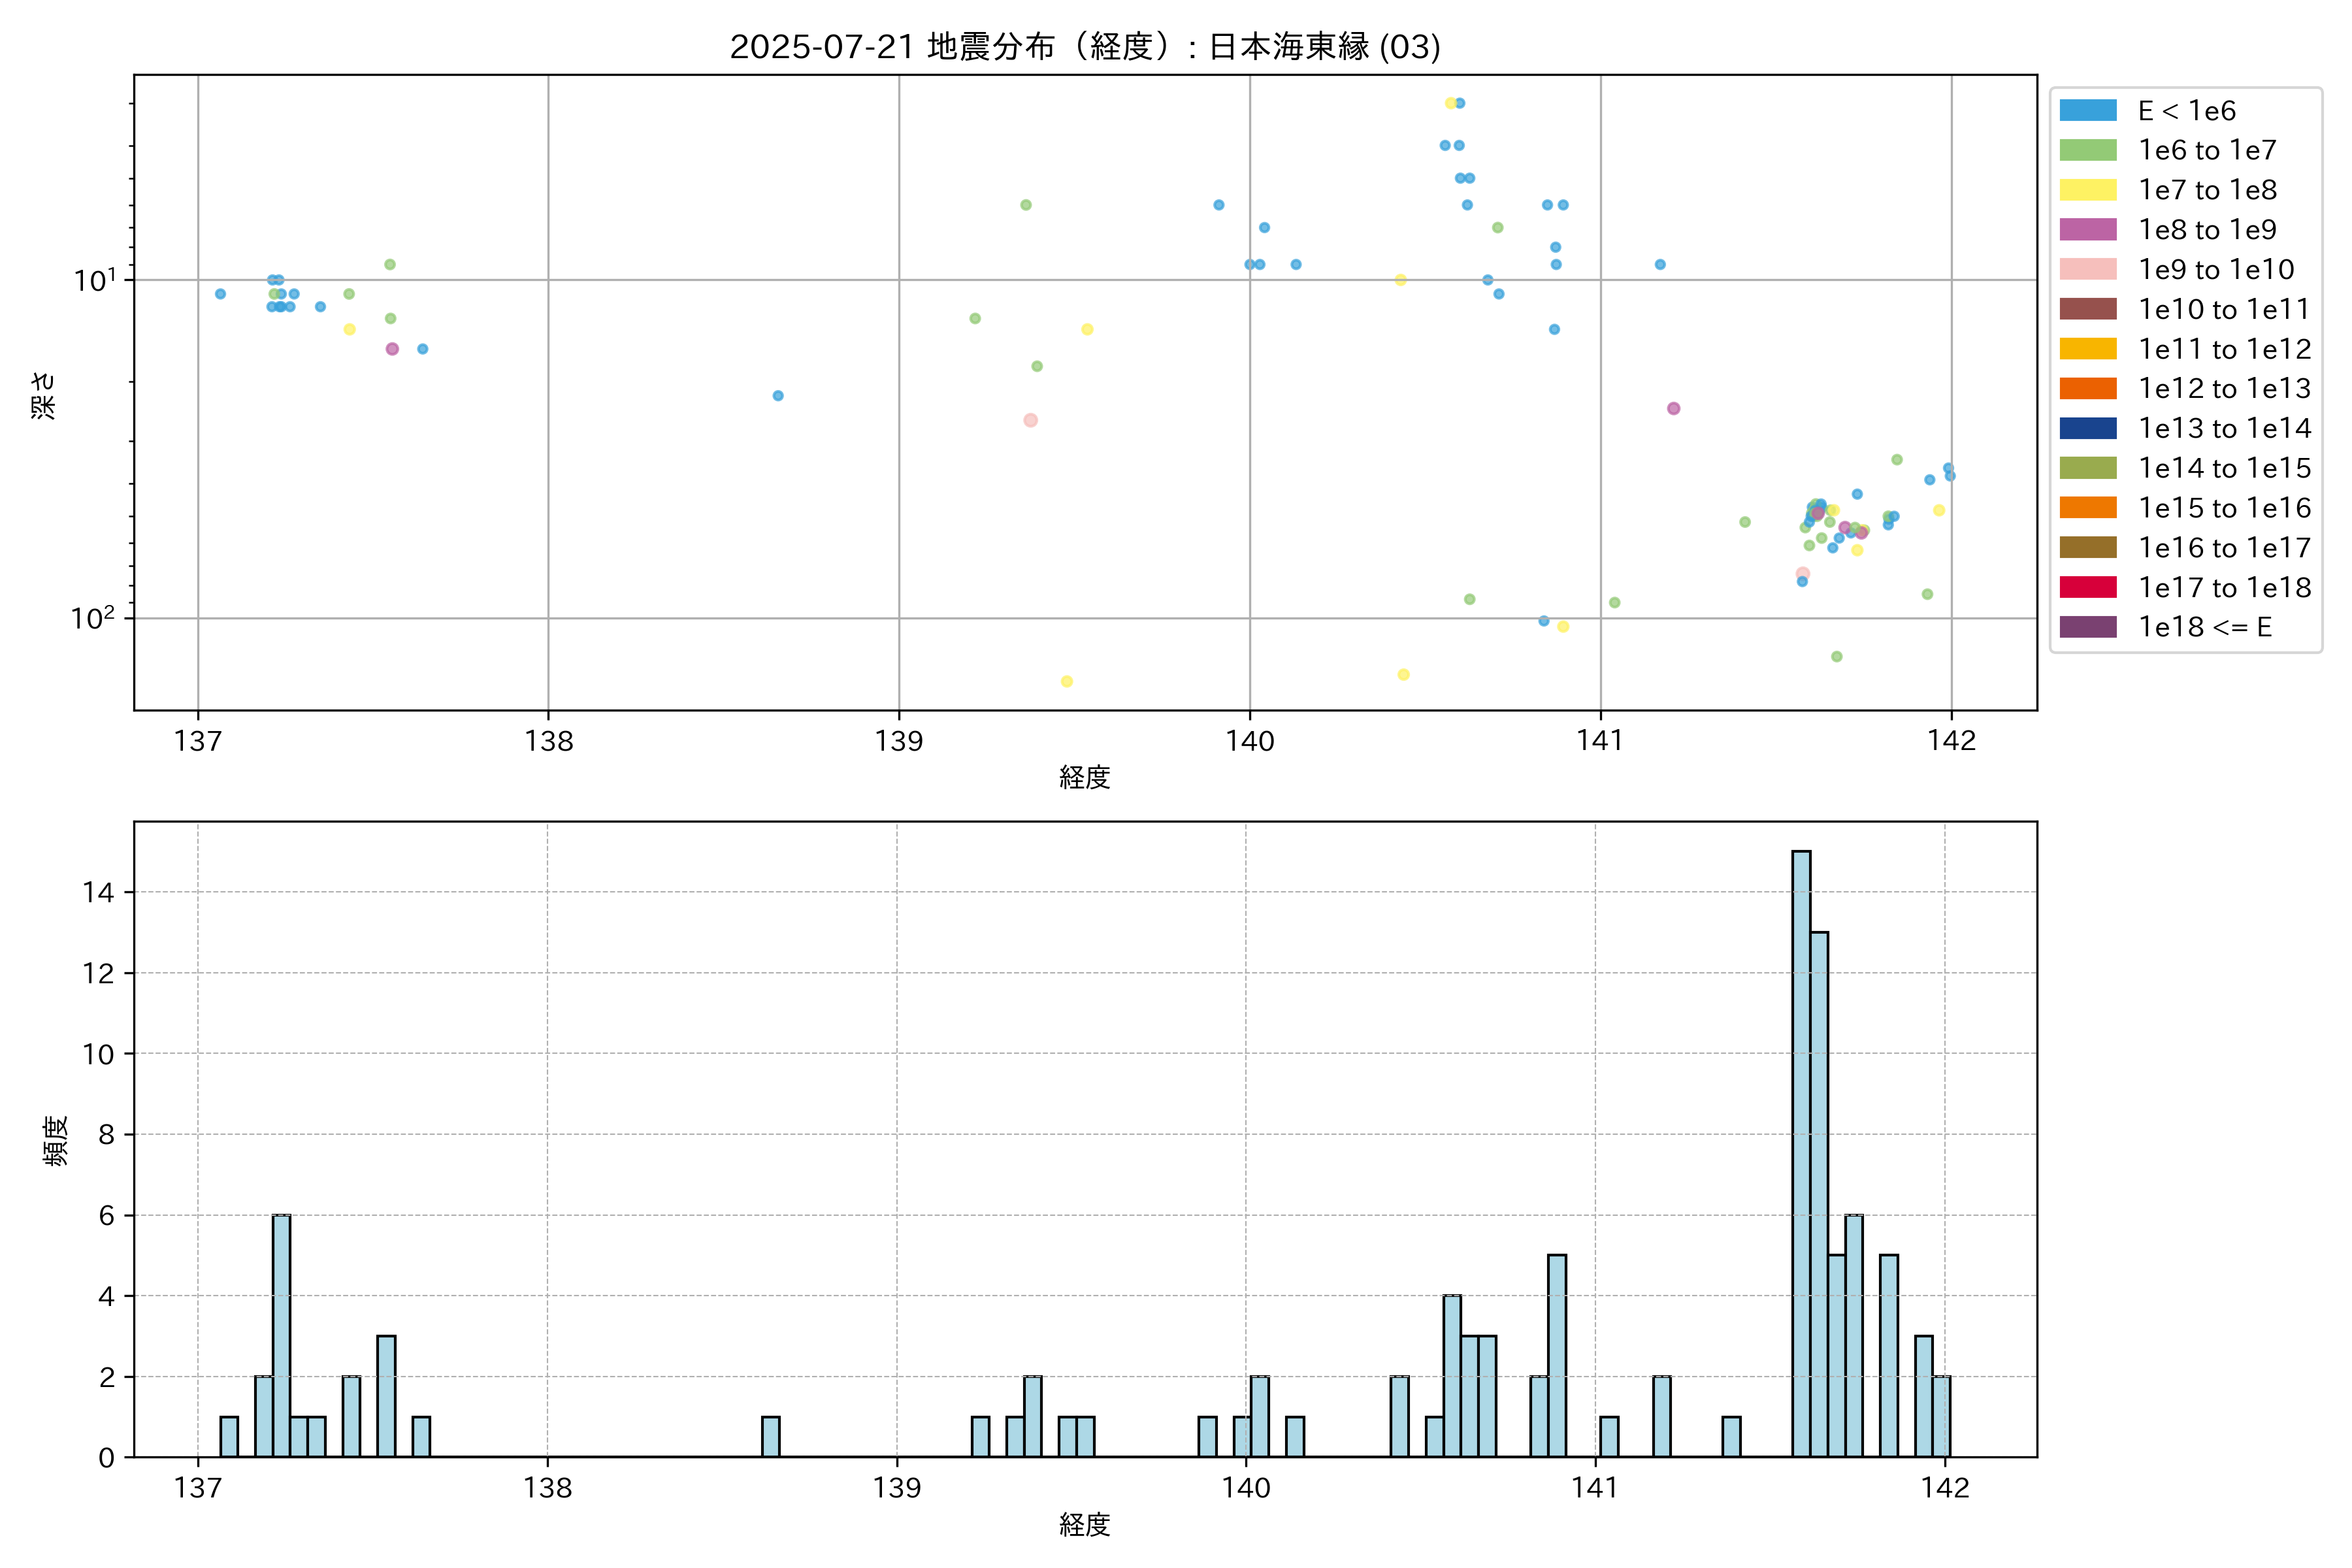This screenshot has height=1568, width=2352.
Task: Click the navy '1e13 to 1e14' legend swatch
Action: [2087, 428]
